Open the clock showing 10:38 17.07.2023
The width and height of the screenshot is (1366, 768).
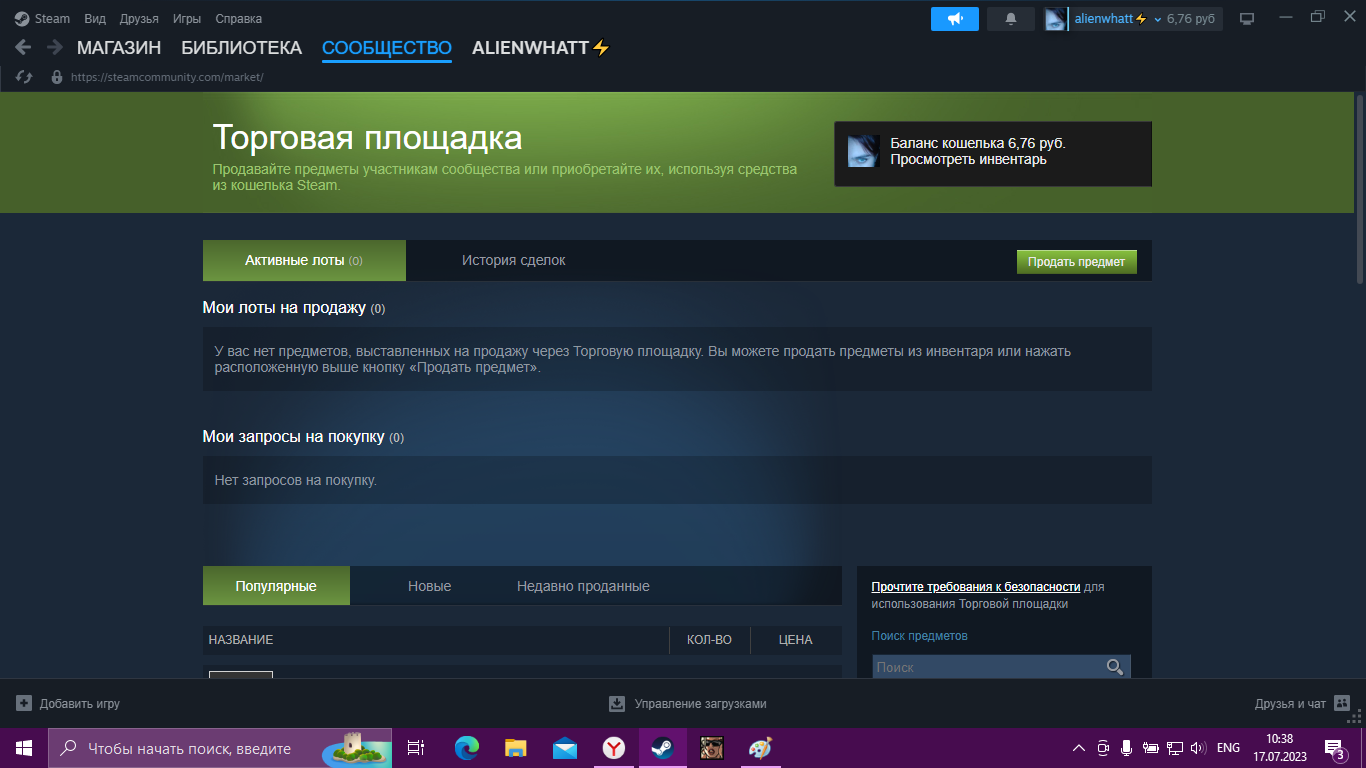(x=1280, y=748)
